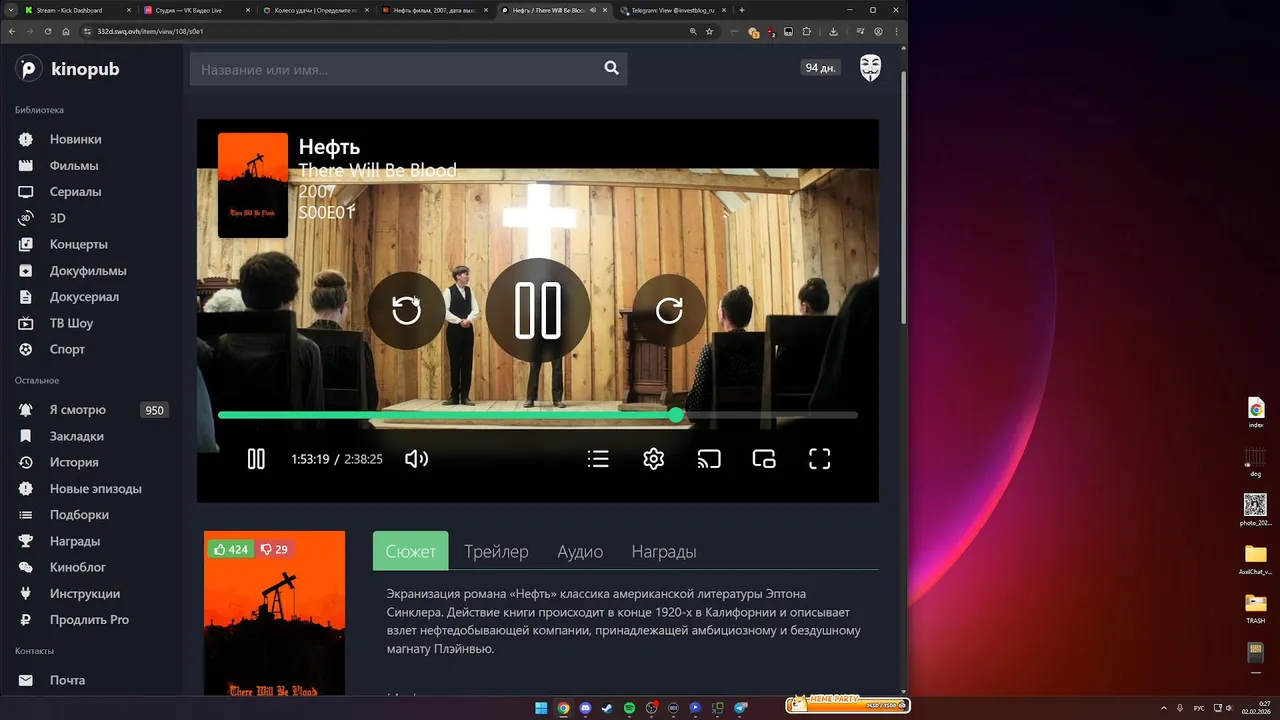Open the user avatar menu
The image size is (1280, 720).
click(871, 68)
